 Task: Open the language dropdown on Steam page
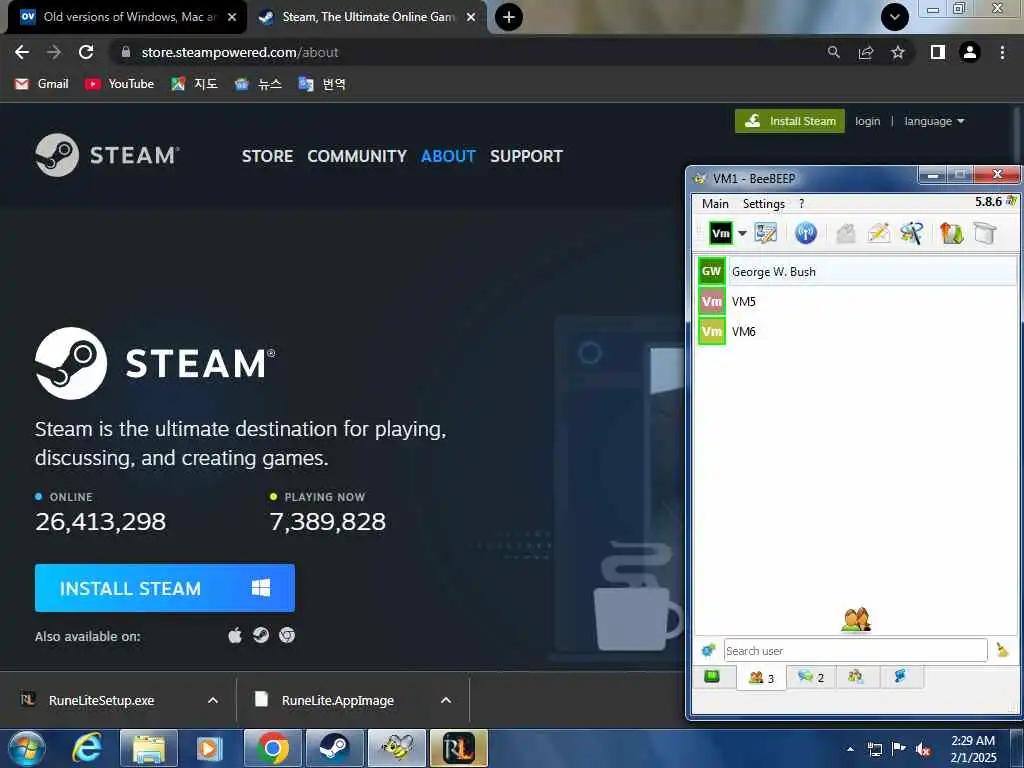coord(934,121)
